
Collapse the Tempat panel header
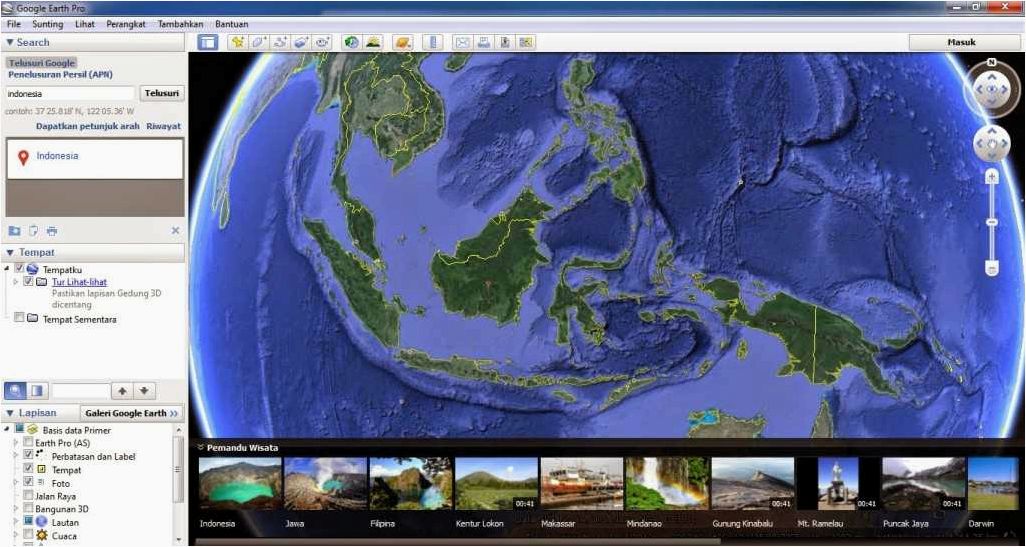pyautogui.click(x=94, y=253)
